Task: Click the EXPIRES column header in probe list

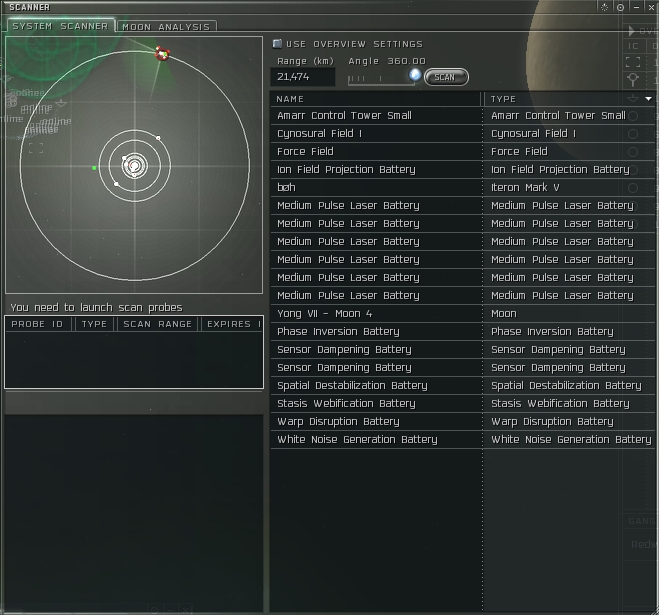Action: click(x=232, y=324)
